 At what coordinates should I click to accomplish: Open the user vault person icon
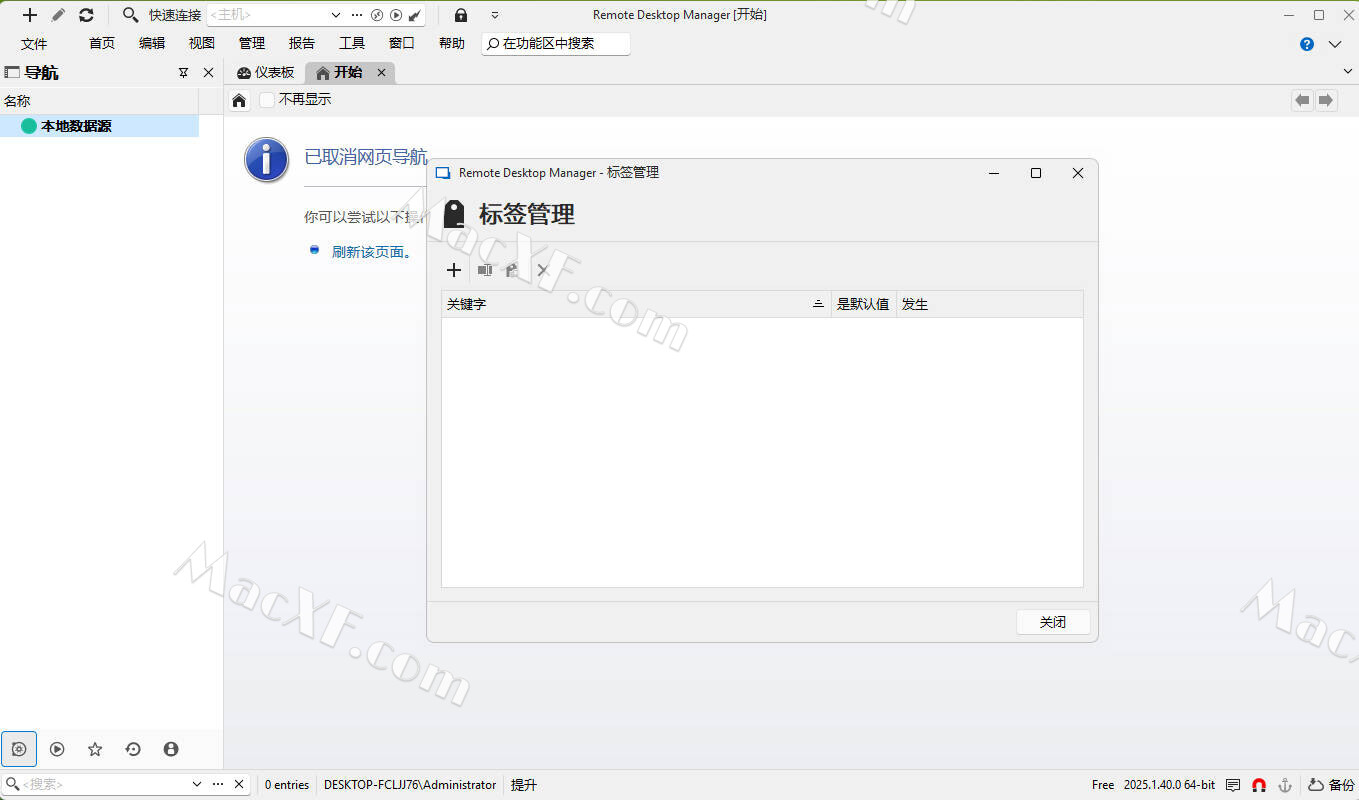point(171,749)
